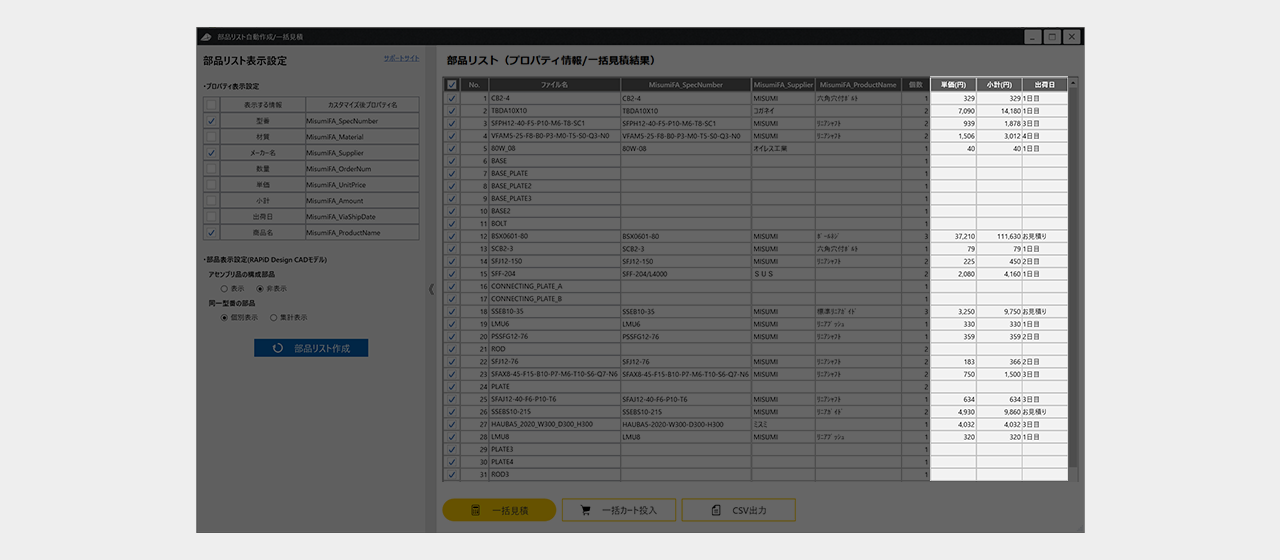
Task: Select 集計表示 radio button
Action: (x=273, y=318)
